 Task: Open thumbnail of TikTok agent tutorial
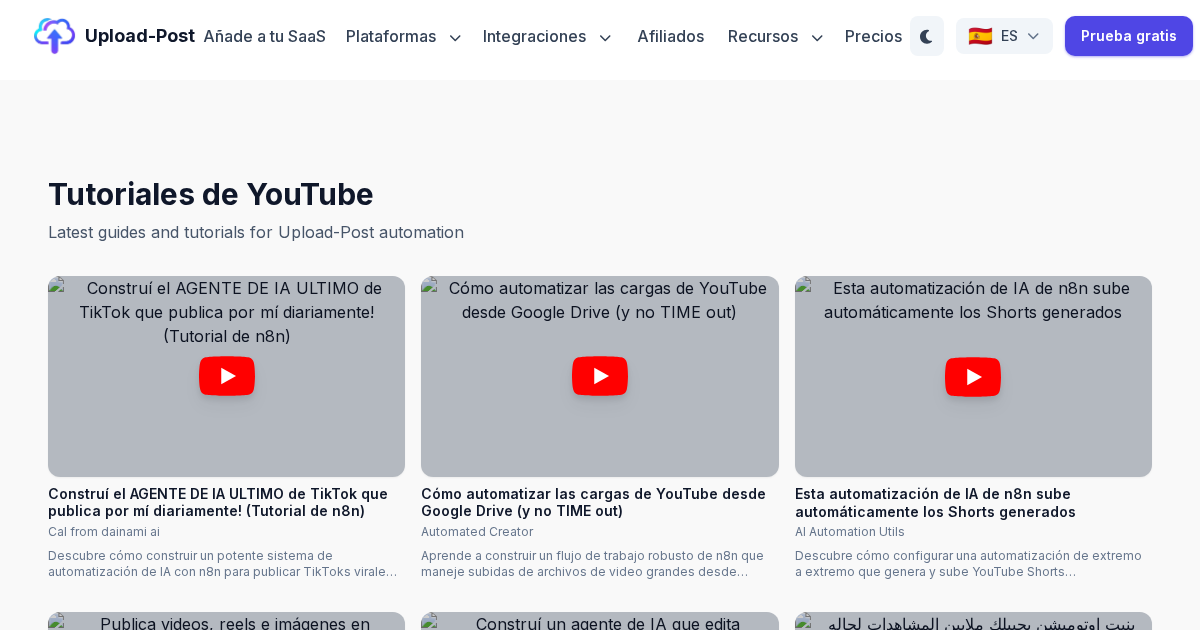point(227,376)
